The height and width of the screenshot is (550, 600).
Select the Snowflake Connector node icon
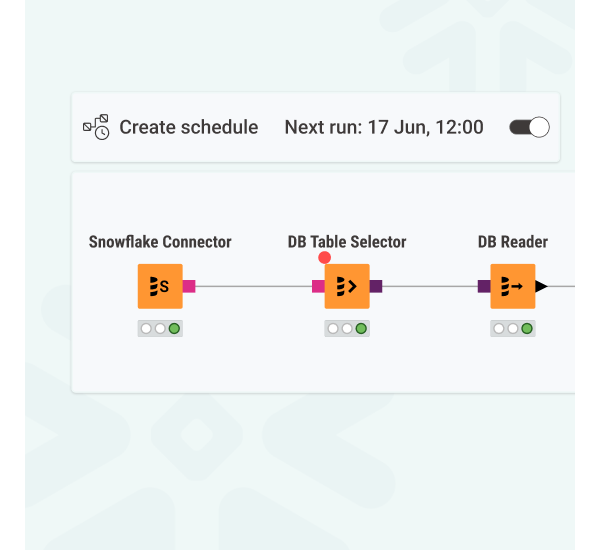pos(160,286)
